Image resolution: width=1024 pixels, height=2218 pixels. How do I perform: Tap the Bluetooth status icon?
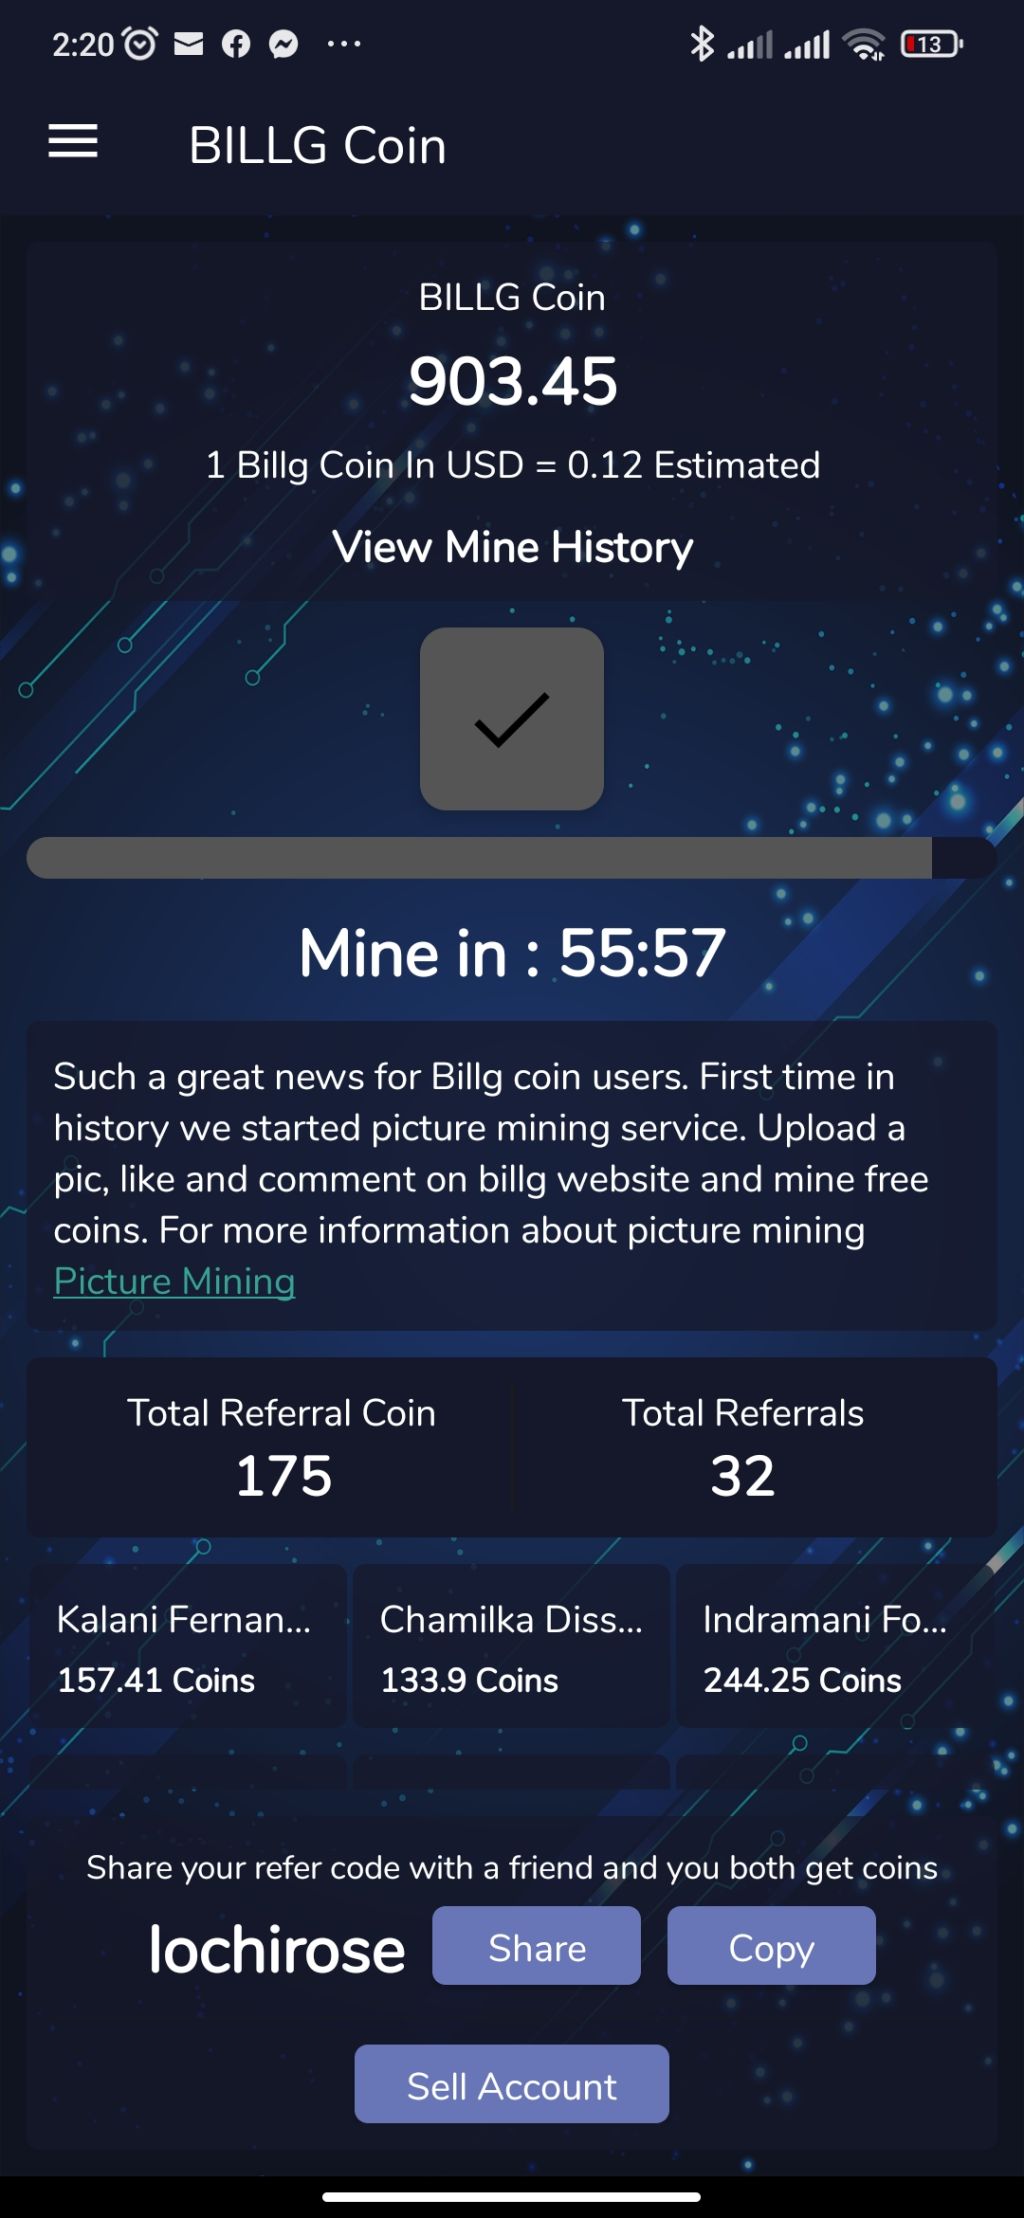702,43
